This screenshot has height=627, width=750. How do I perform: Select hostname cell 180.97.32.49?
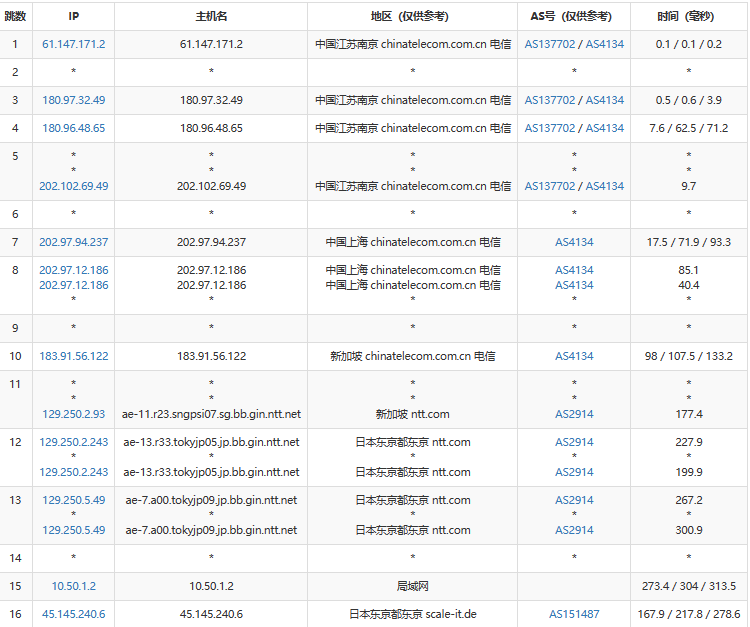(x=211, y=100)
